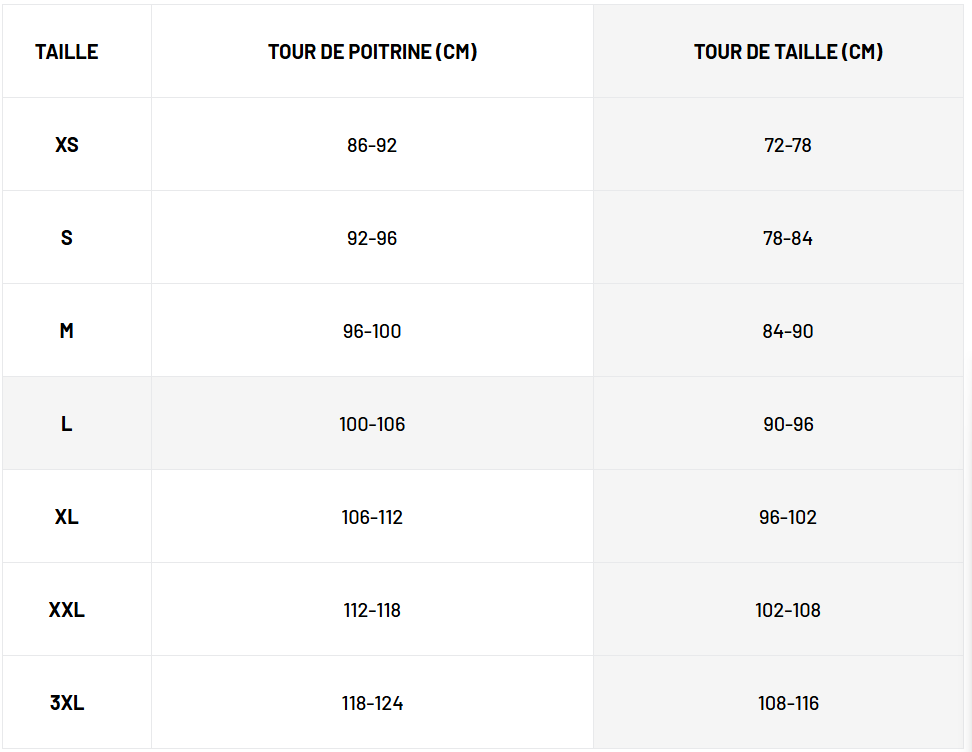
Task: Select the XS size row label
Action: (67, 145)
